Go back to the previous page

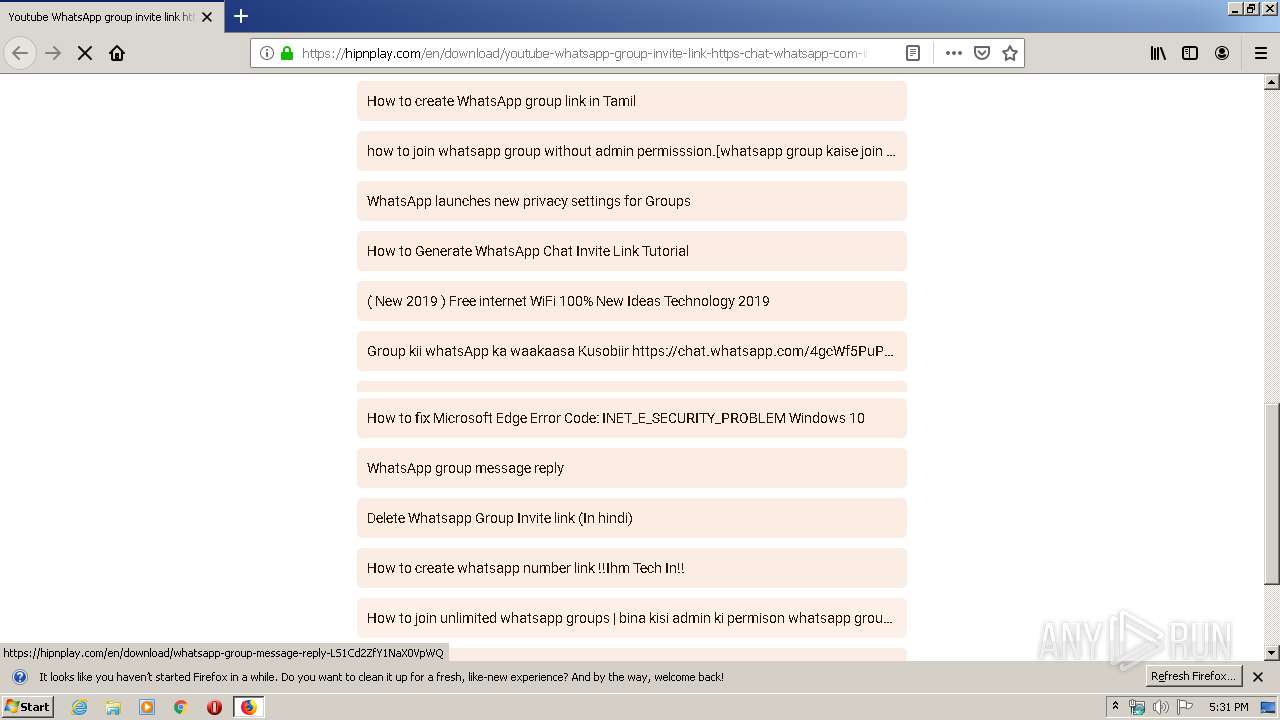click(20, 53)
